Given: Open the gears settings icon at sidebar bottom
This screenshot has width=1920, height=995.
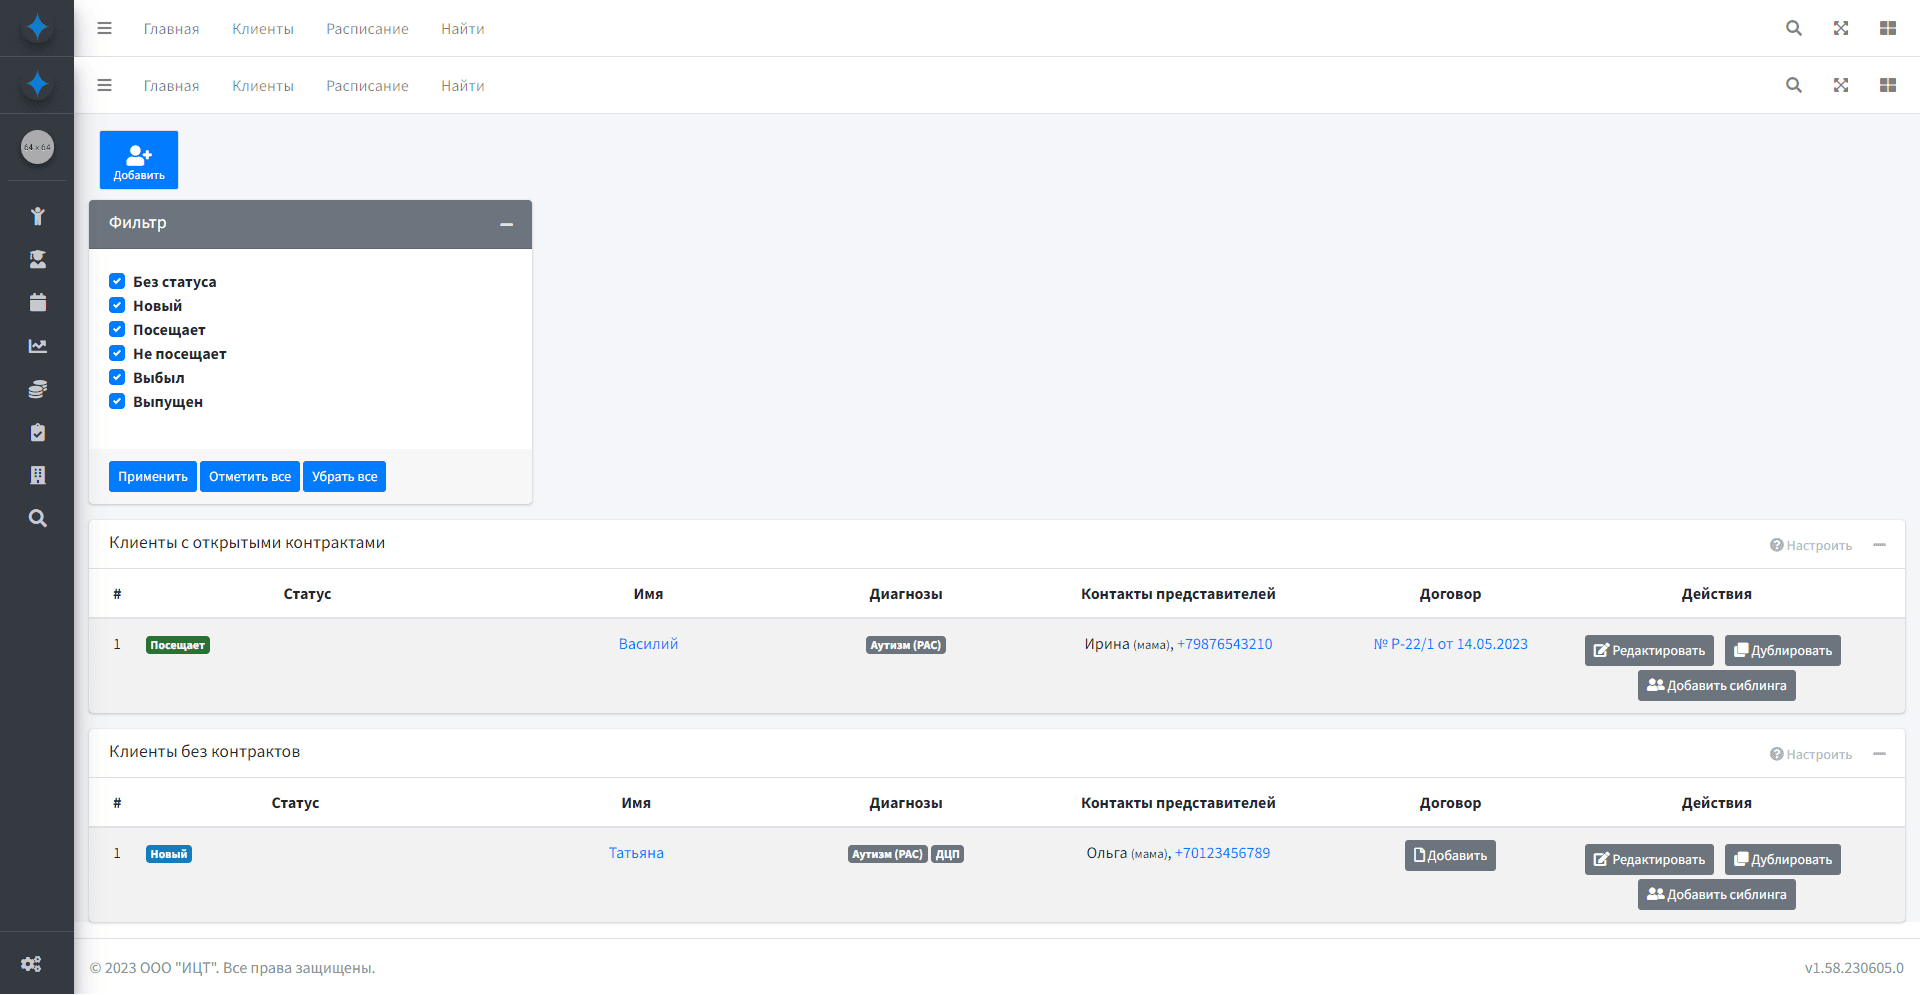Looking at the screenshot, I should coord(31,964).
